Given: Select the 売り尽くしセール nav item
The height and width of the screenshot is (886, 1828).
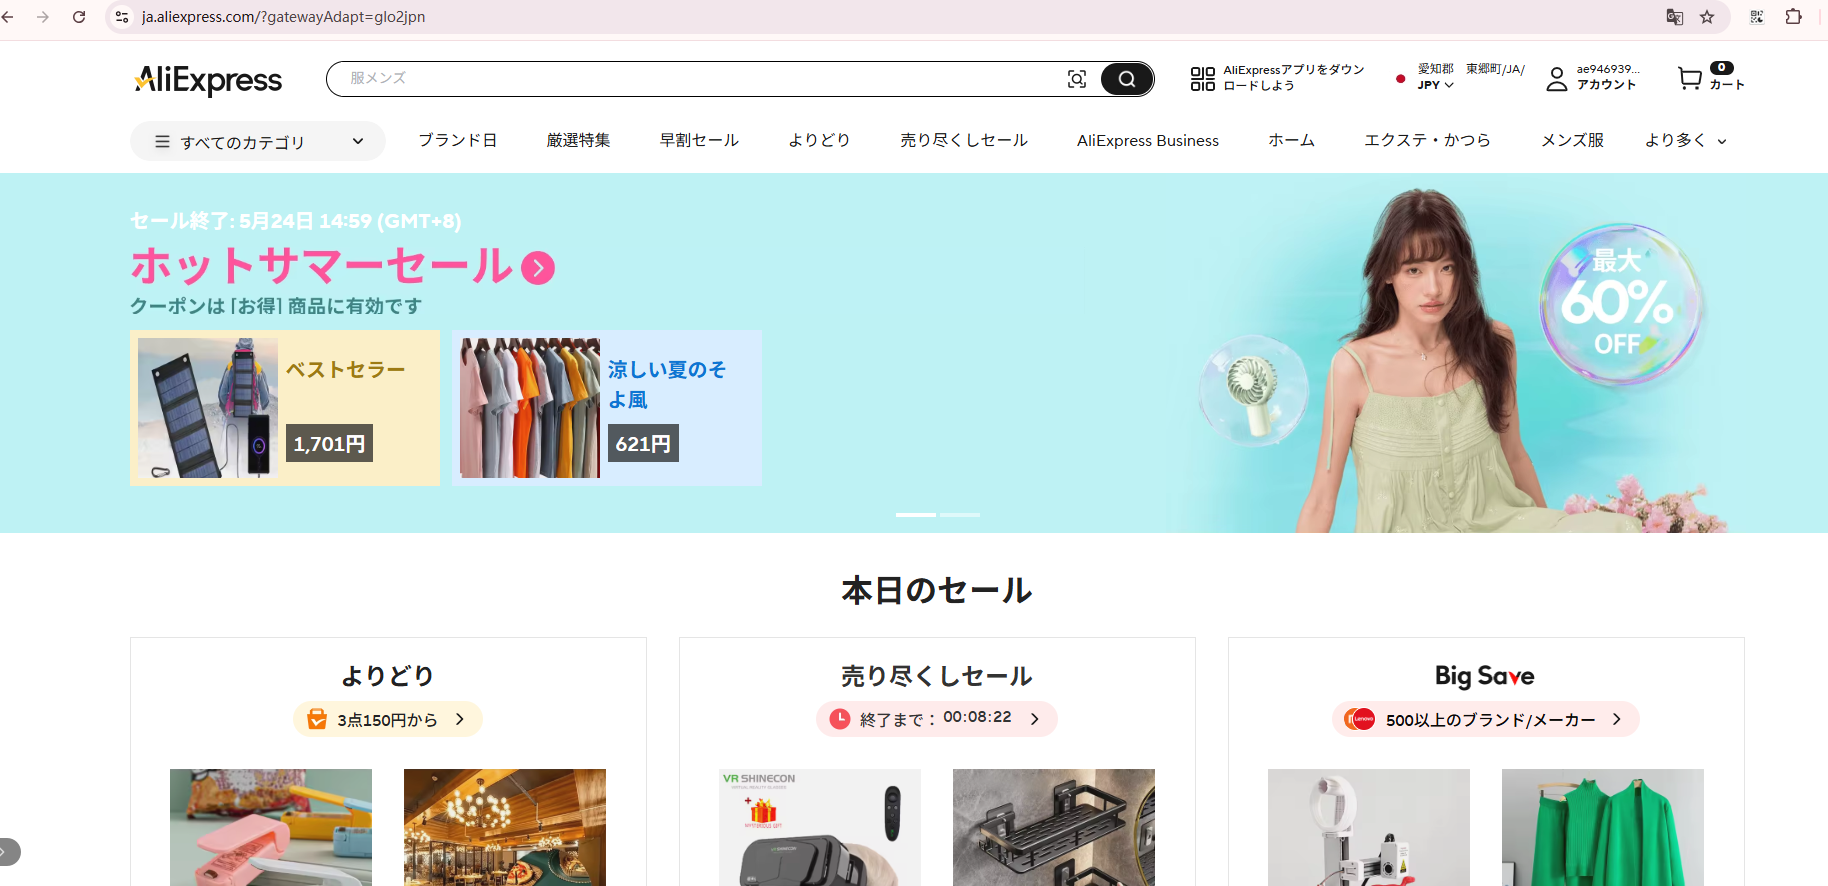Looking at the screenshot, I should pyautogui.click(x=964, y=140).
